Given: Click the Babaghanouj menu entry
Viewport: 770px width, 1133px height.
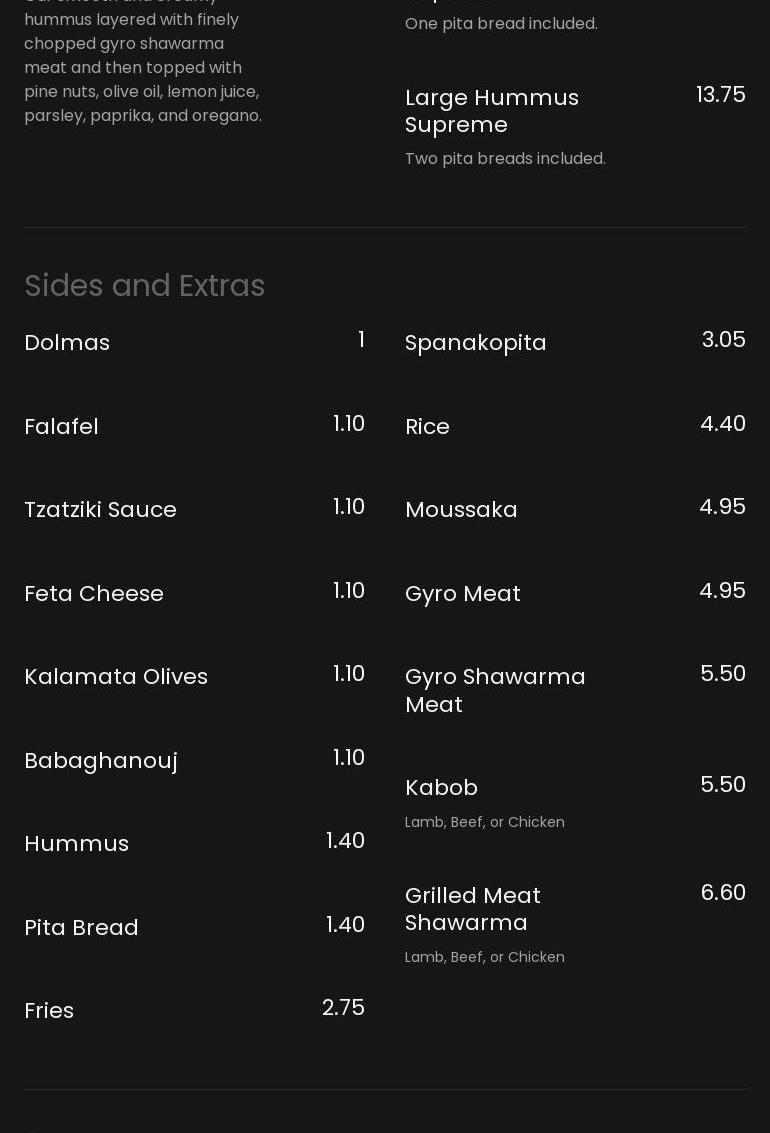Looking at the screenshot, I should [x=101, y=760].
